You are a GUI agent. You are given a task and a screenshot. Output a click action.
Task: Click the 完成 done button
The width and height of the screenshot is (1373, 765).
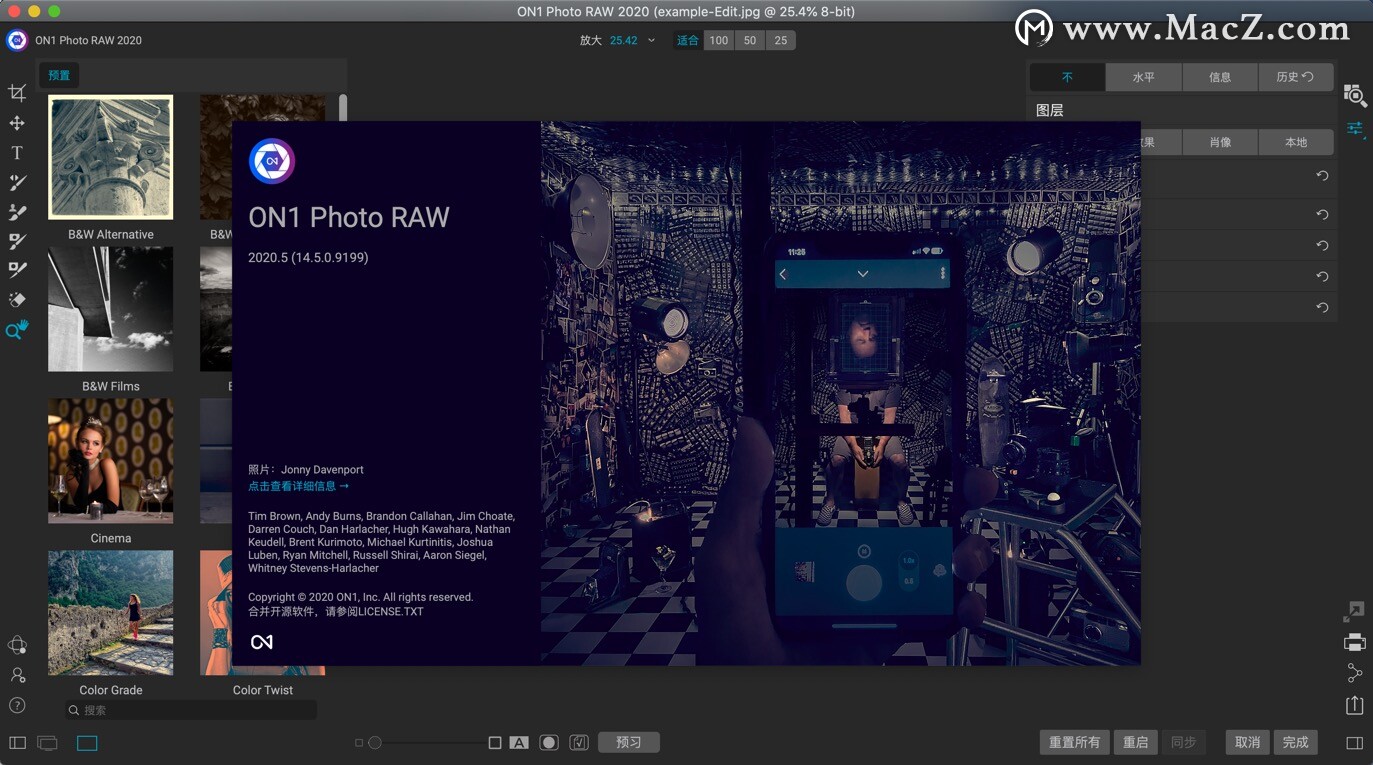1296,742
